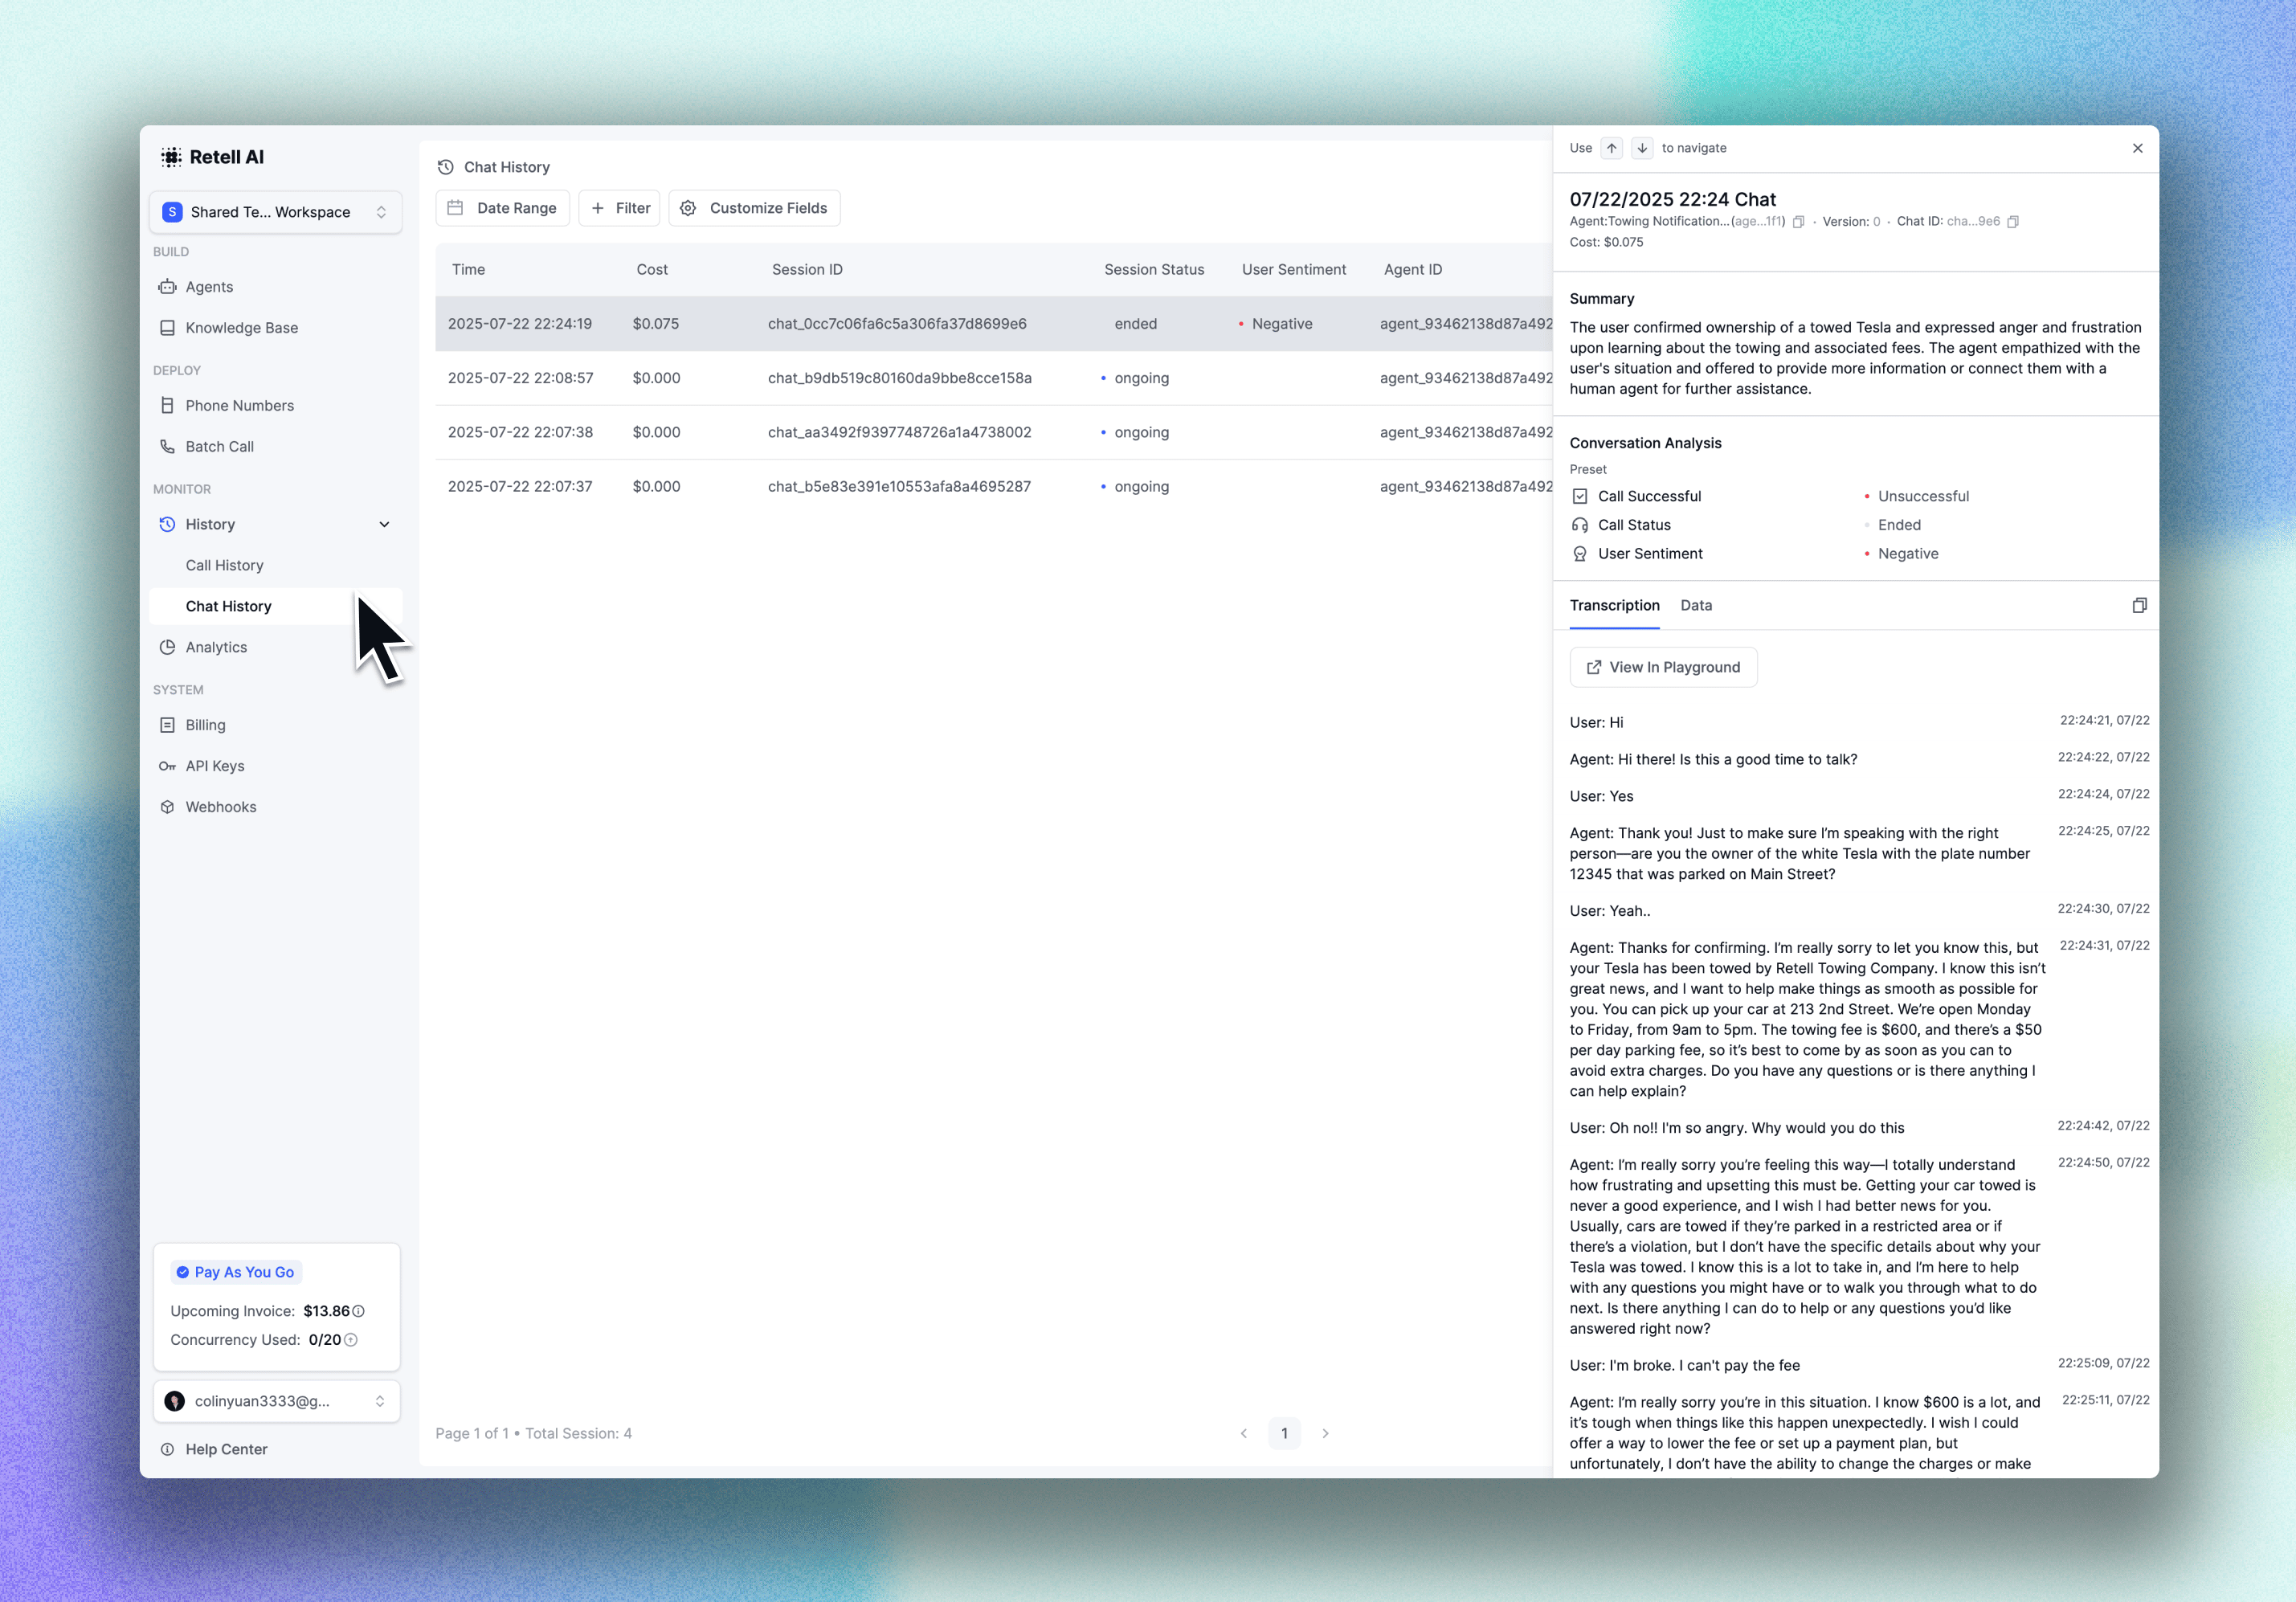Click the info icon next to Upcoming Invoice

pos(358,1311)
